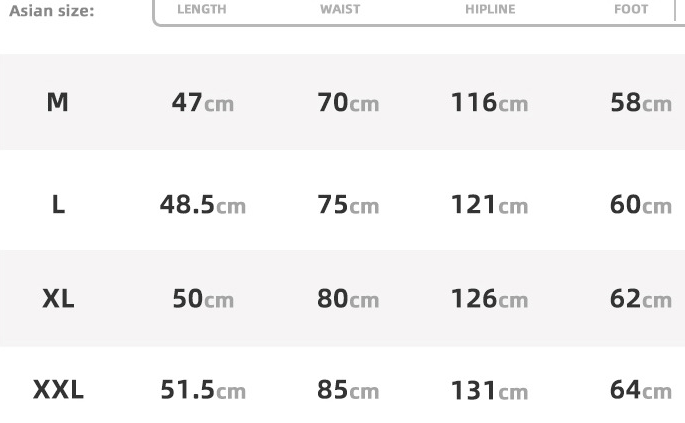Select the L size row label
Viewport: 685px width, 423px height.
click(x=58, y=205)
